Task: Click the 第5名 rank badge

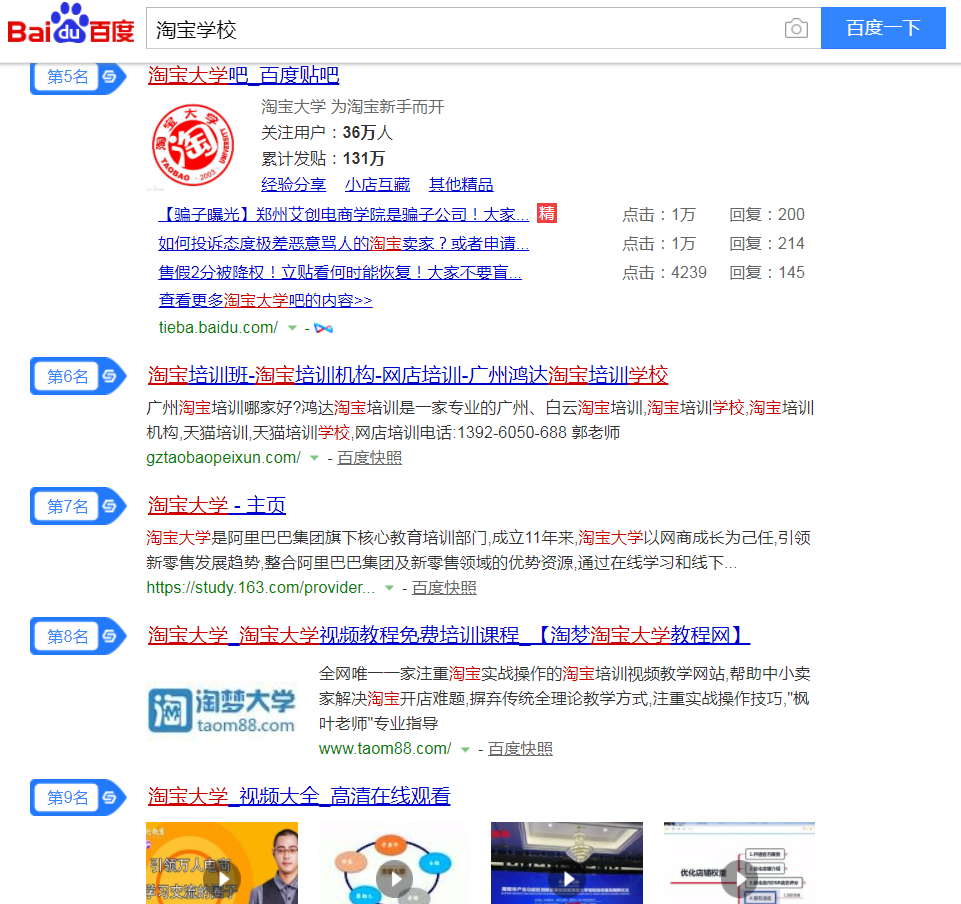Action: coord(78,77)
